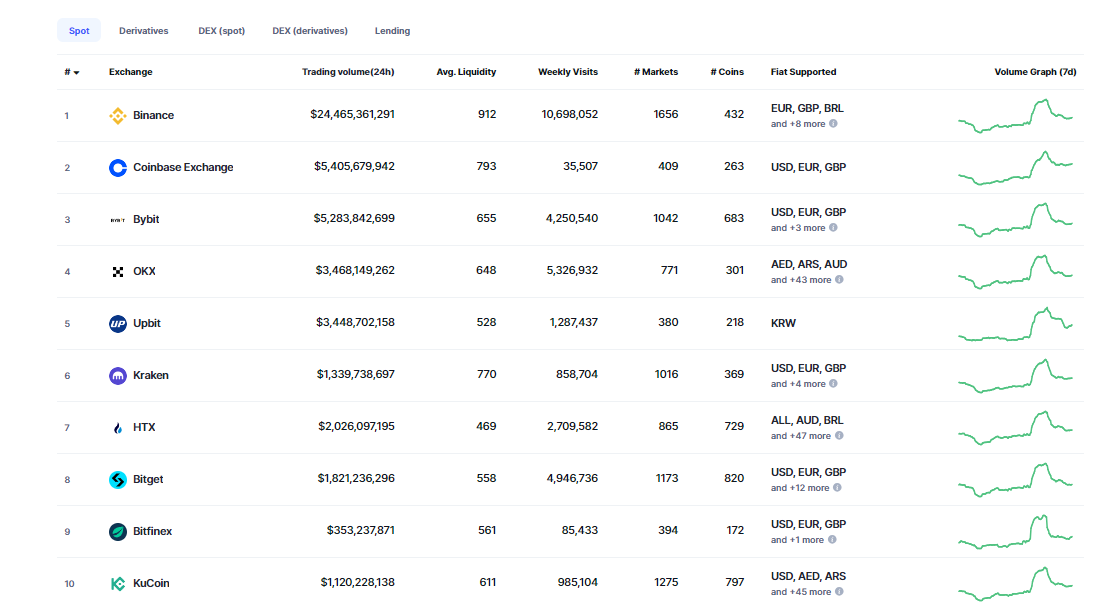Sort table by Weekly Visits header
The image size is (1114, 605).
point(567,72)
